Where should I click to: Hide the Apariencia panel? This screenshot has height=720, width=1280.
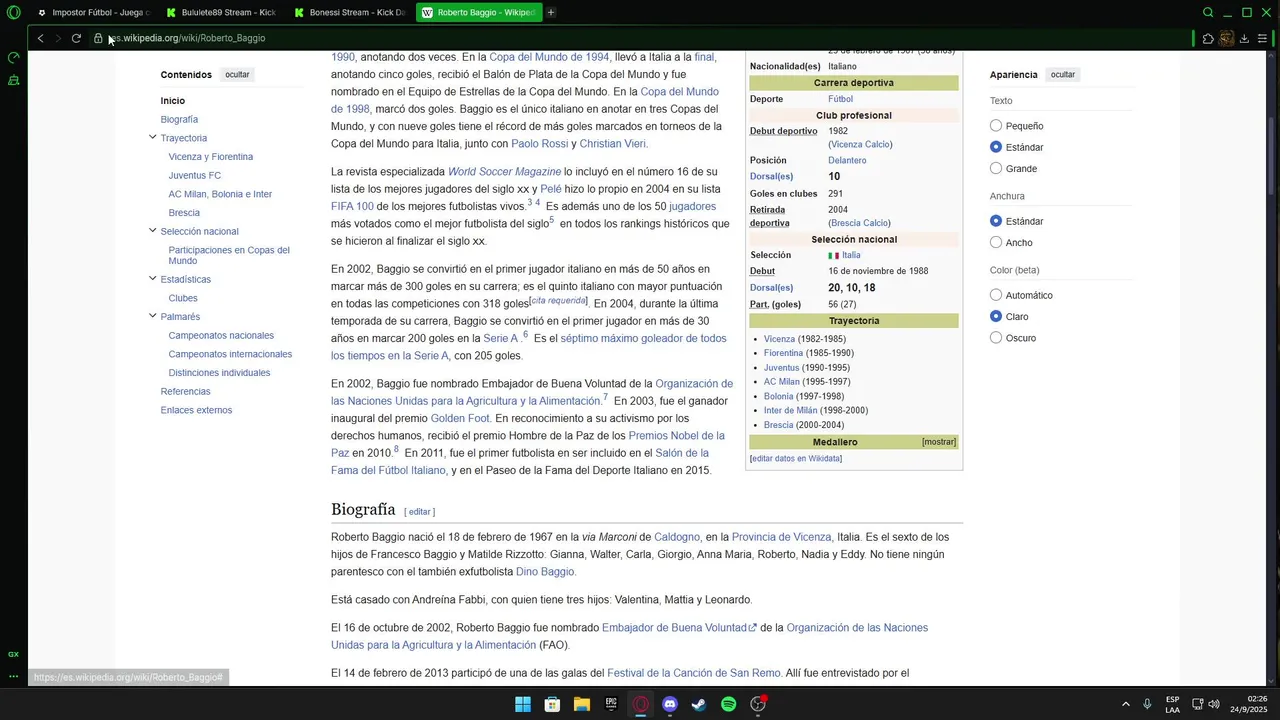(1063, 75)
